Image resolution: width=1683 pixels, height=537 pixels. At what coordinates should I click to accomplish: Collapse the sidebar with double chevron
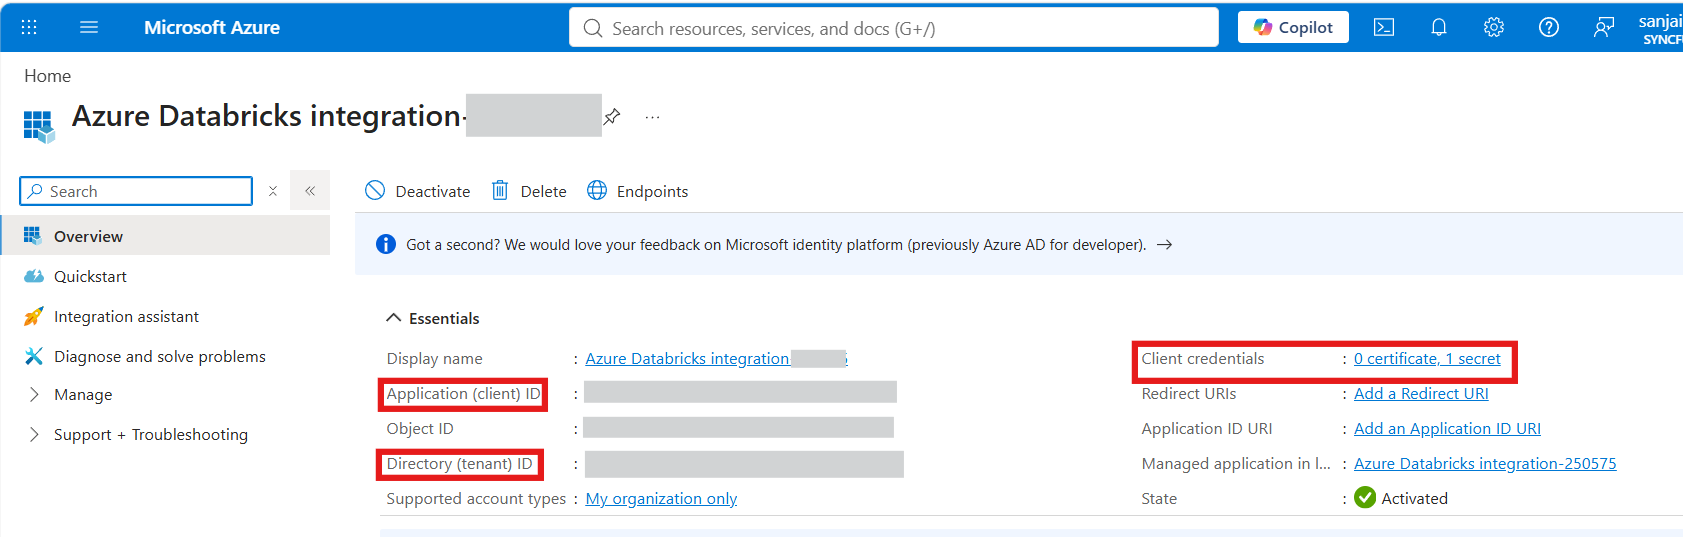pos(310,190)
